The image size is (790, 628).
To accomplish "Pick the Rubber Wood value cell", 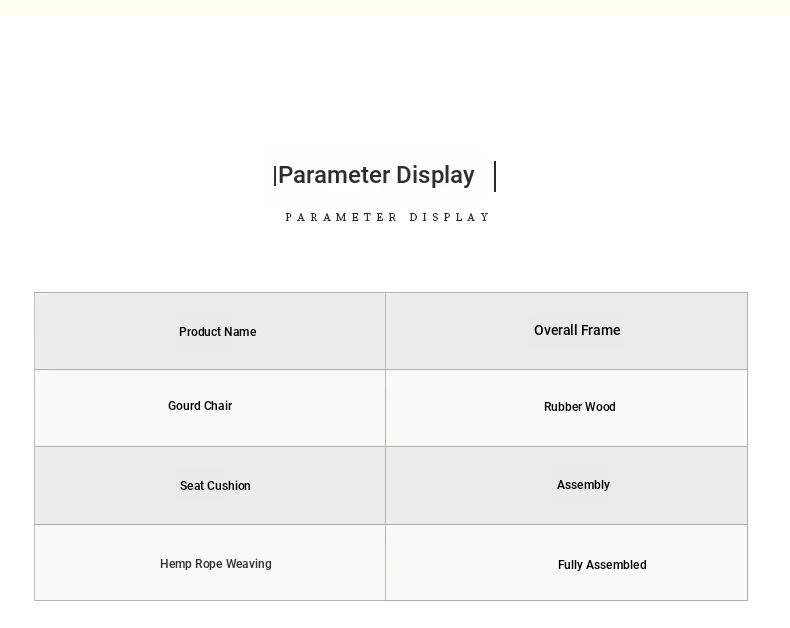I will click(566, 408).
